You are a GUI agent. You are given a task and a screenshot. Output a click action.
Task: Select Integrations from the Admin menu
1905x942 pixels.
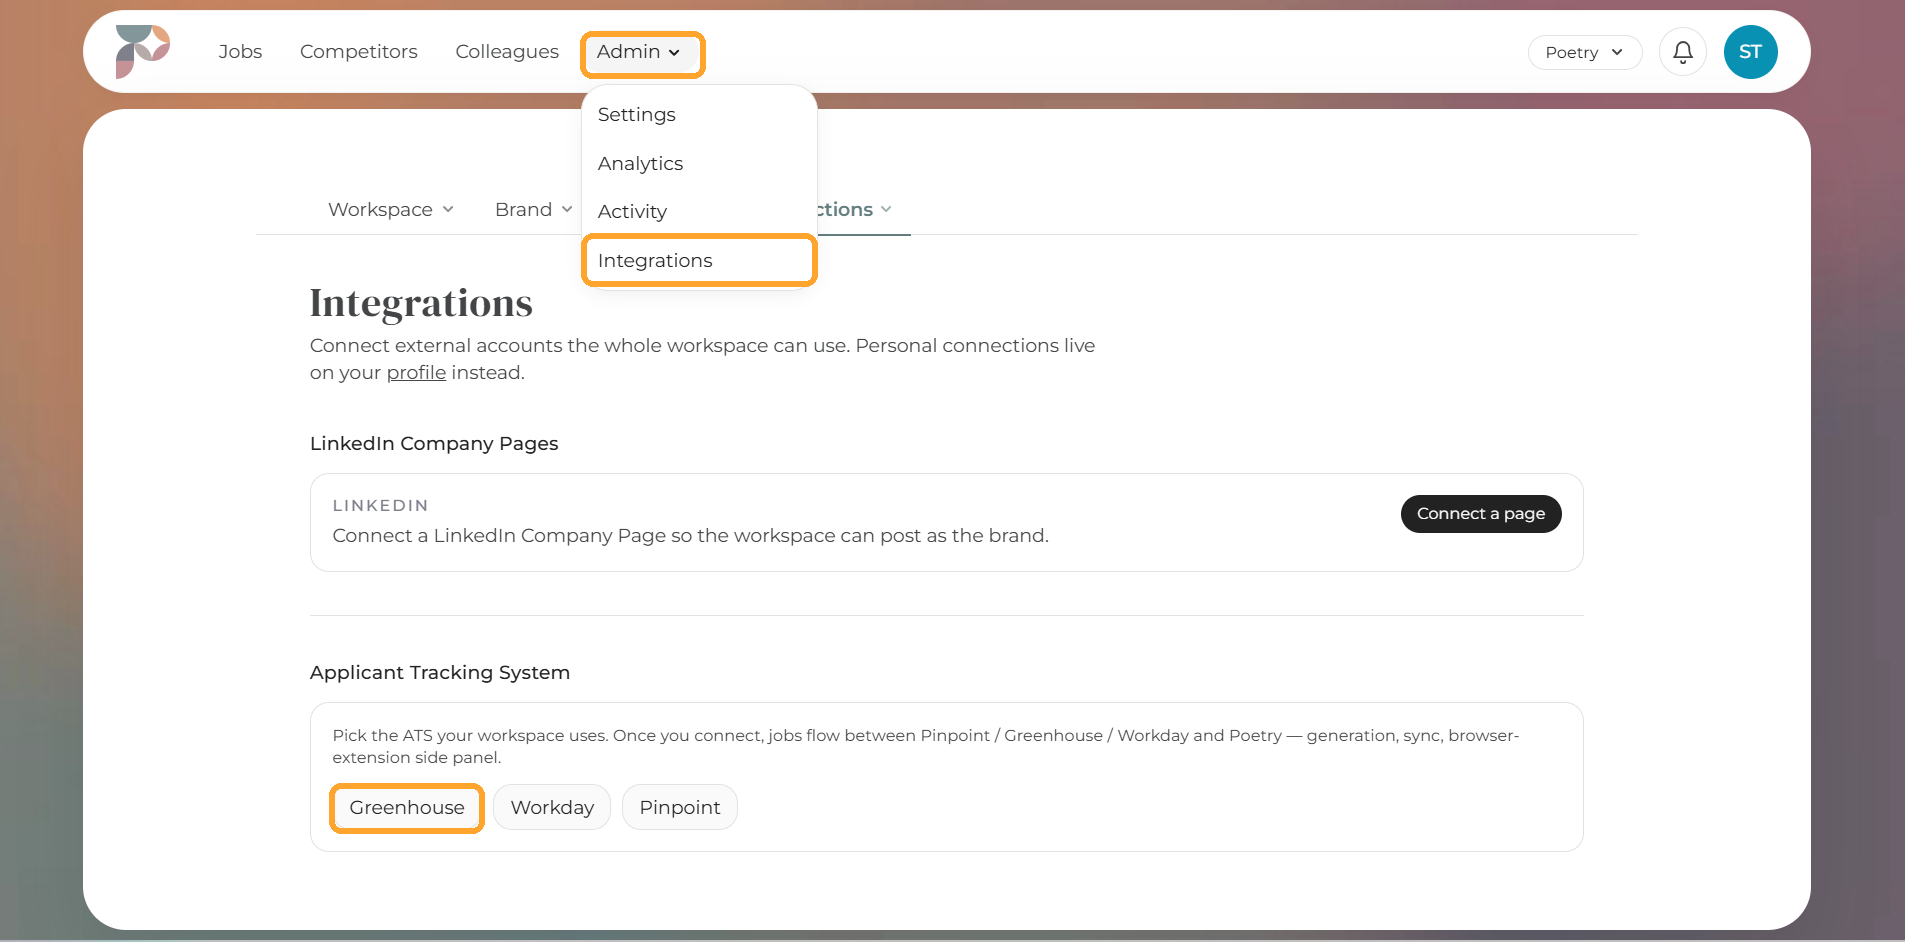pos(699,261)
